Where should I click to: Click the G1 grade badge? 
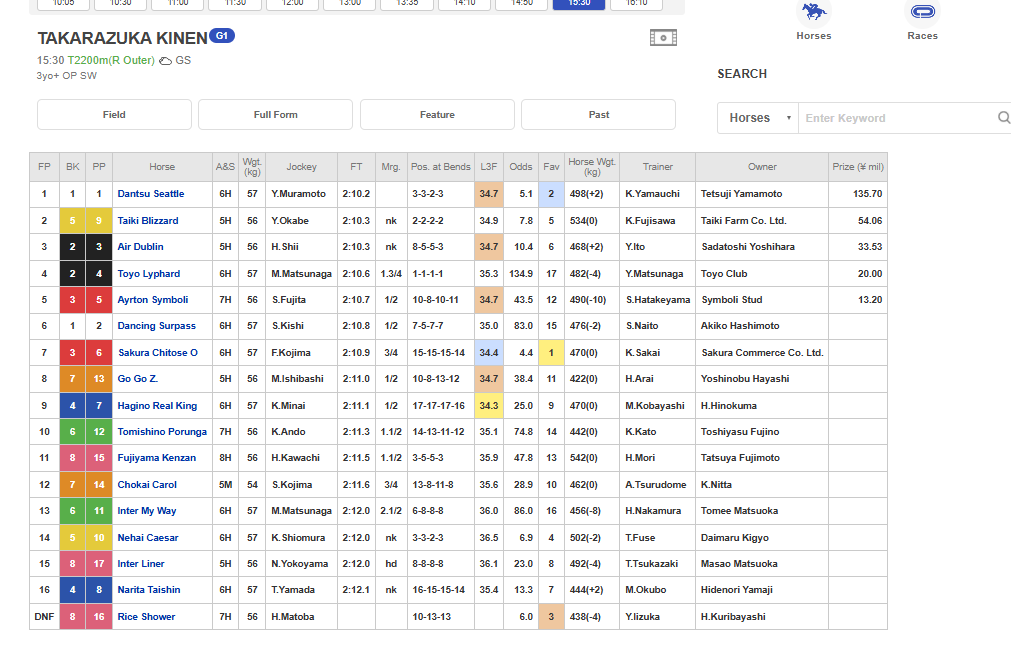(222, 36)
